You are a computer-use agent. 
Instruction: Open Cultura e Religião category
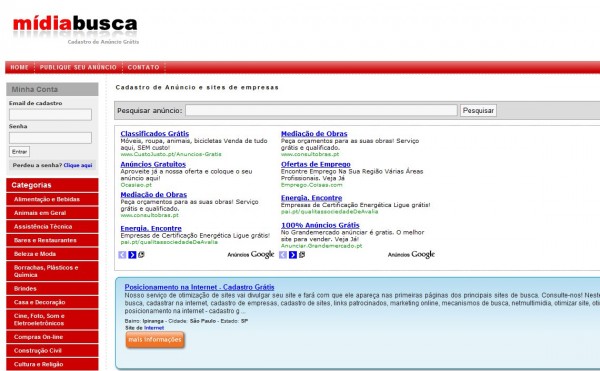pos(52,364)
